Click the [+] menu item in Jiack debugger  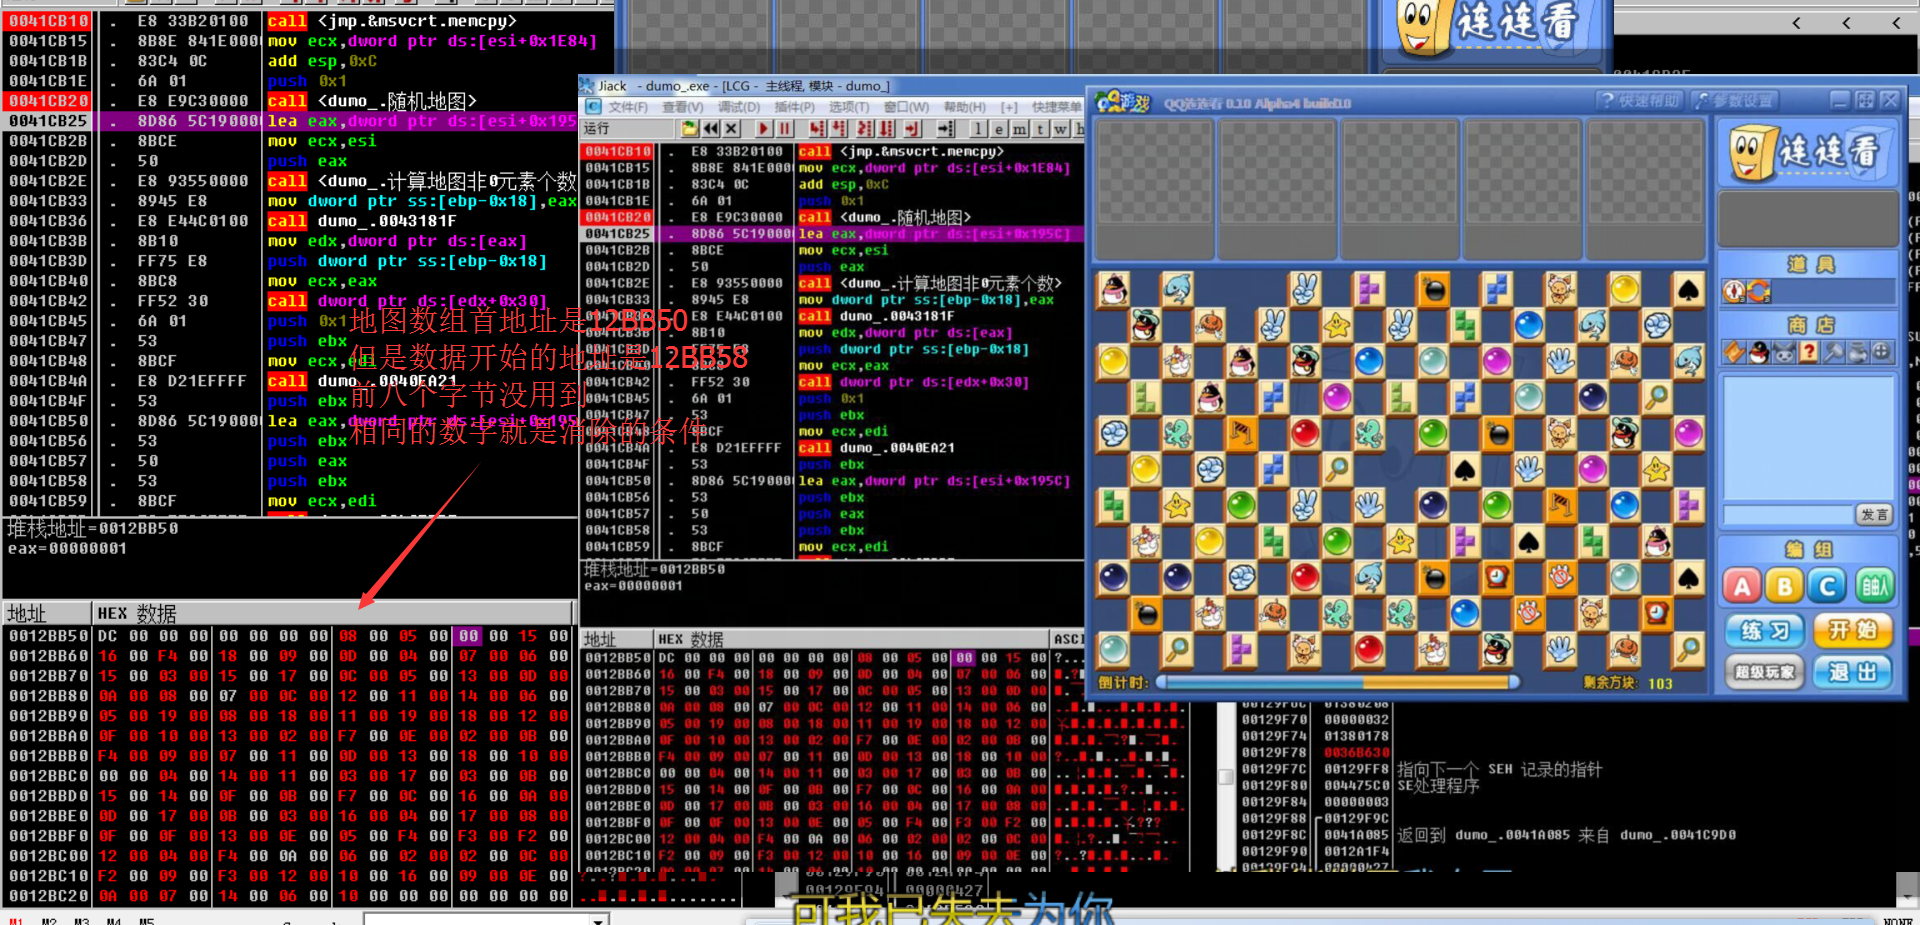tap(1009, 107)
